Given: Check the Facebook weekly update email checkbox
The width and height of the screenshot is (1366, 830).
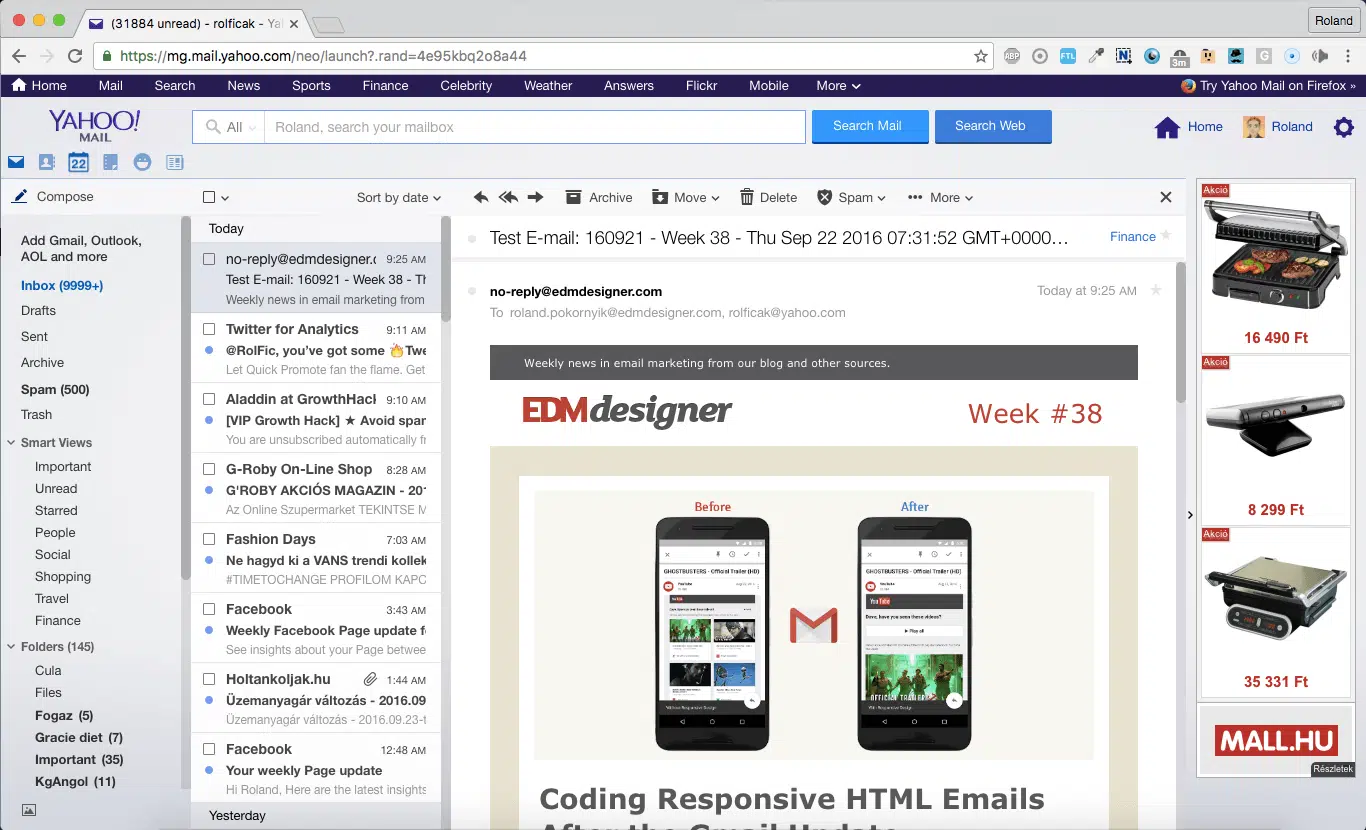Looking at the screenshot, I should point(210,609).
